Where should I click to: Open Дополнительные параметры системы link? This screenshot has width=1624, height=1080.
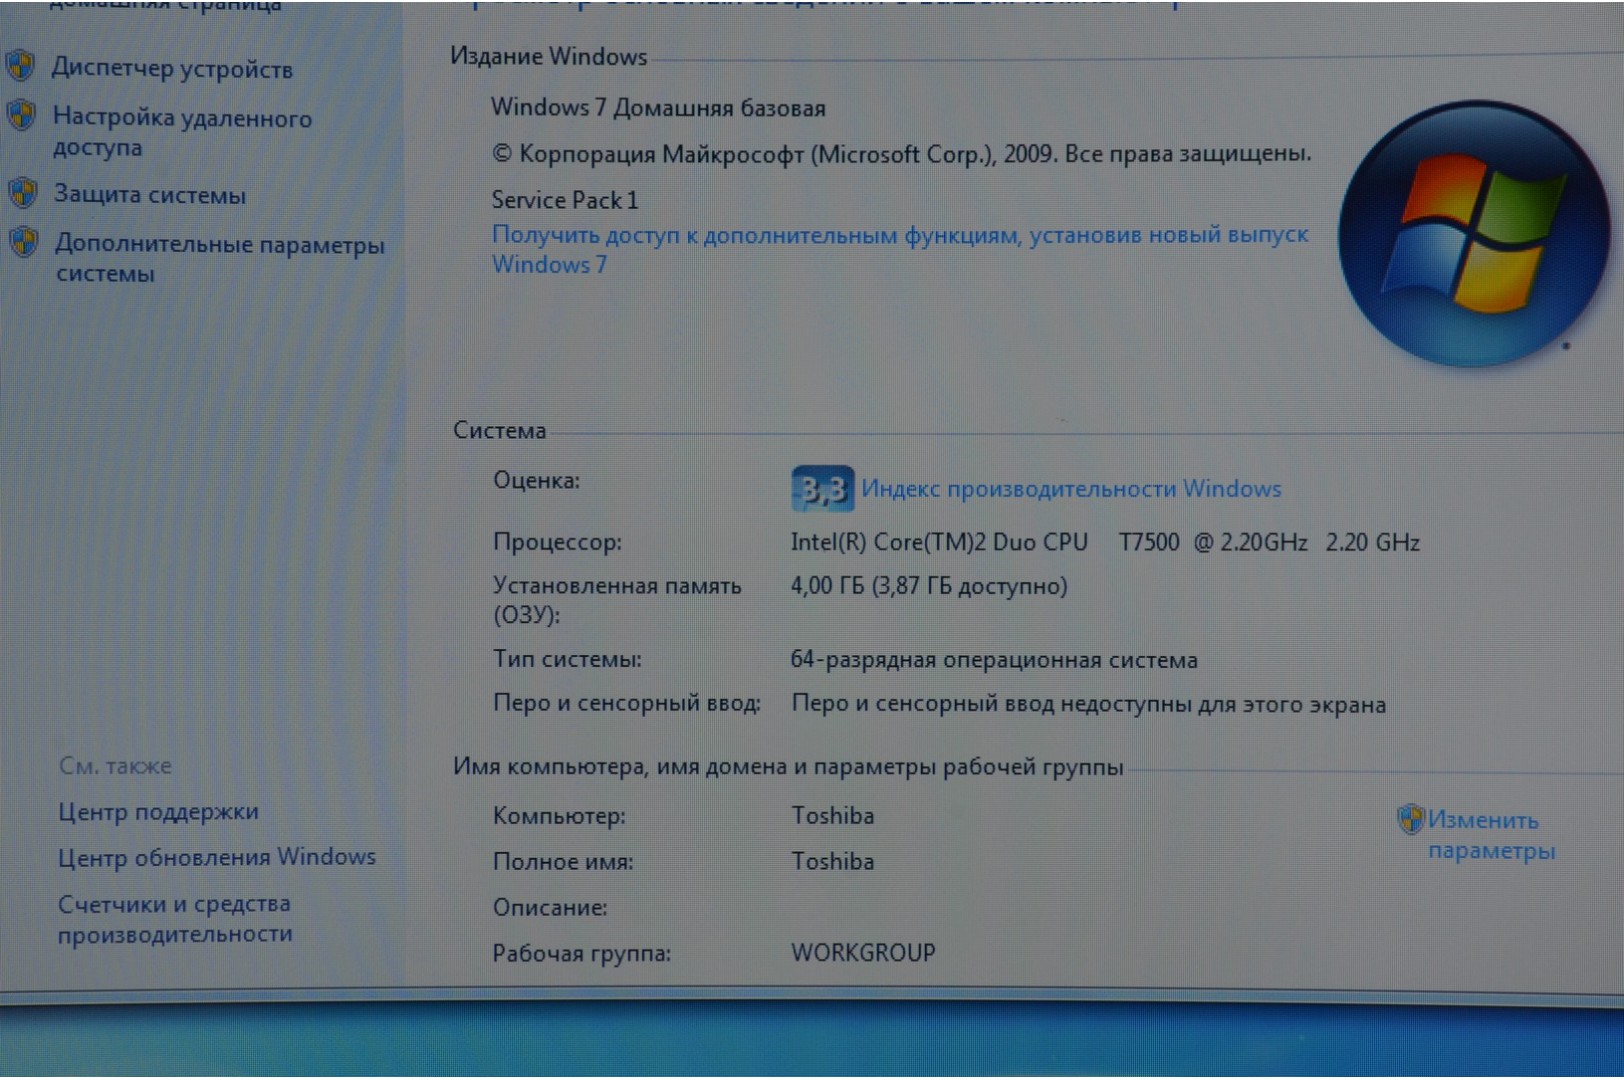[x=220, y=258]
